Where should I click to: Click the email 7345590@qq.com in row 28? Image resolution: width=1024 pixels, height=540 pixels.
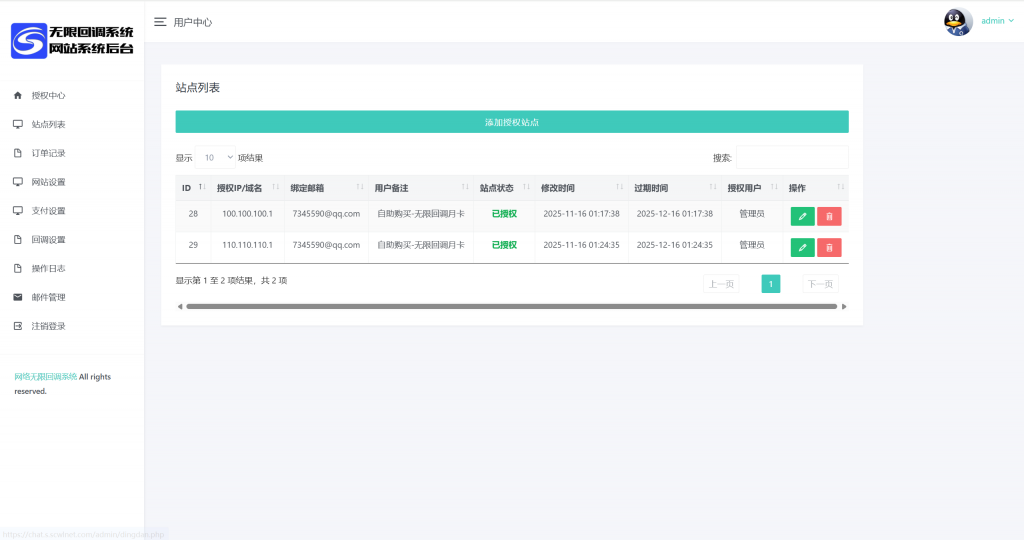[x=327, y=214]
